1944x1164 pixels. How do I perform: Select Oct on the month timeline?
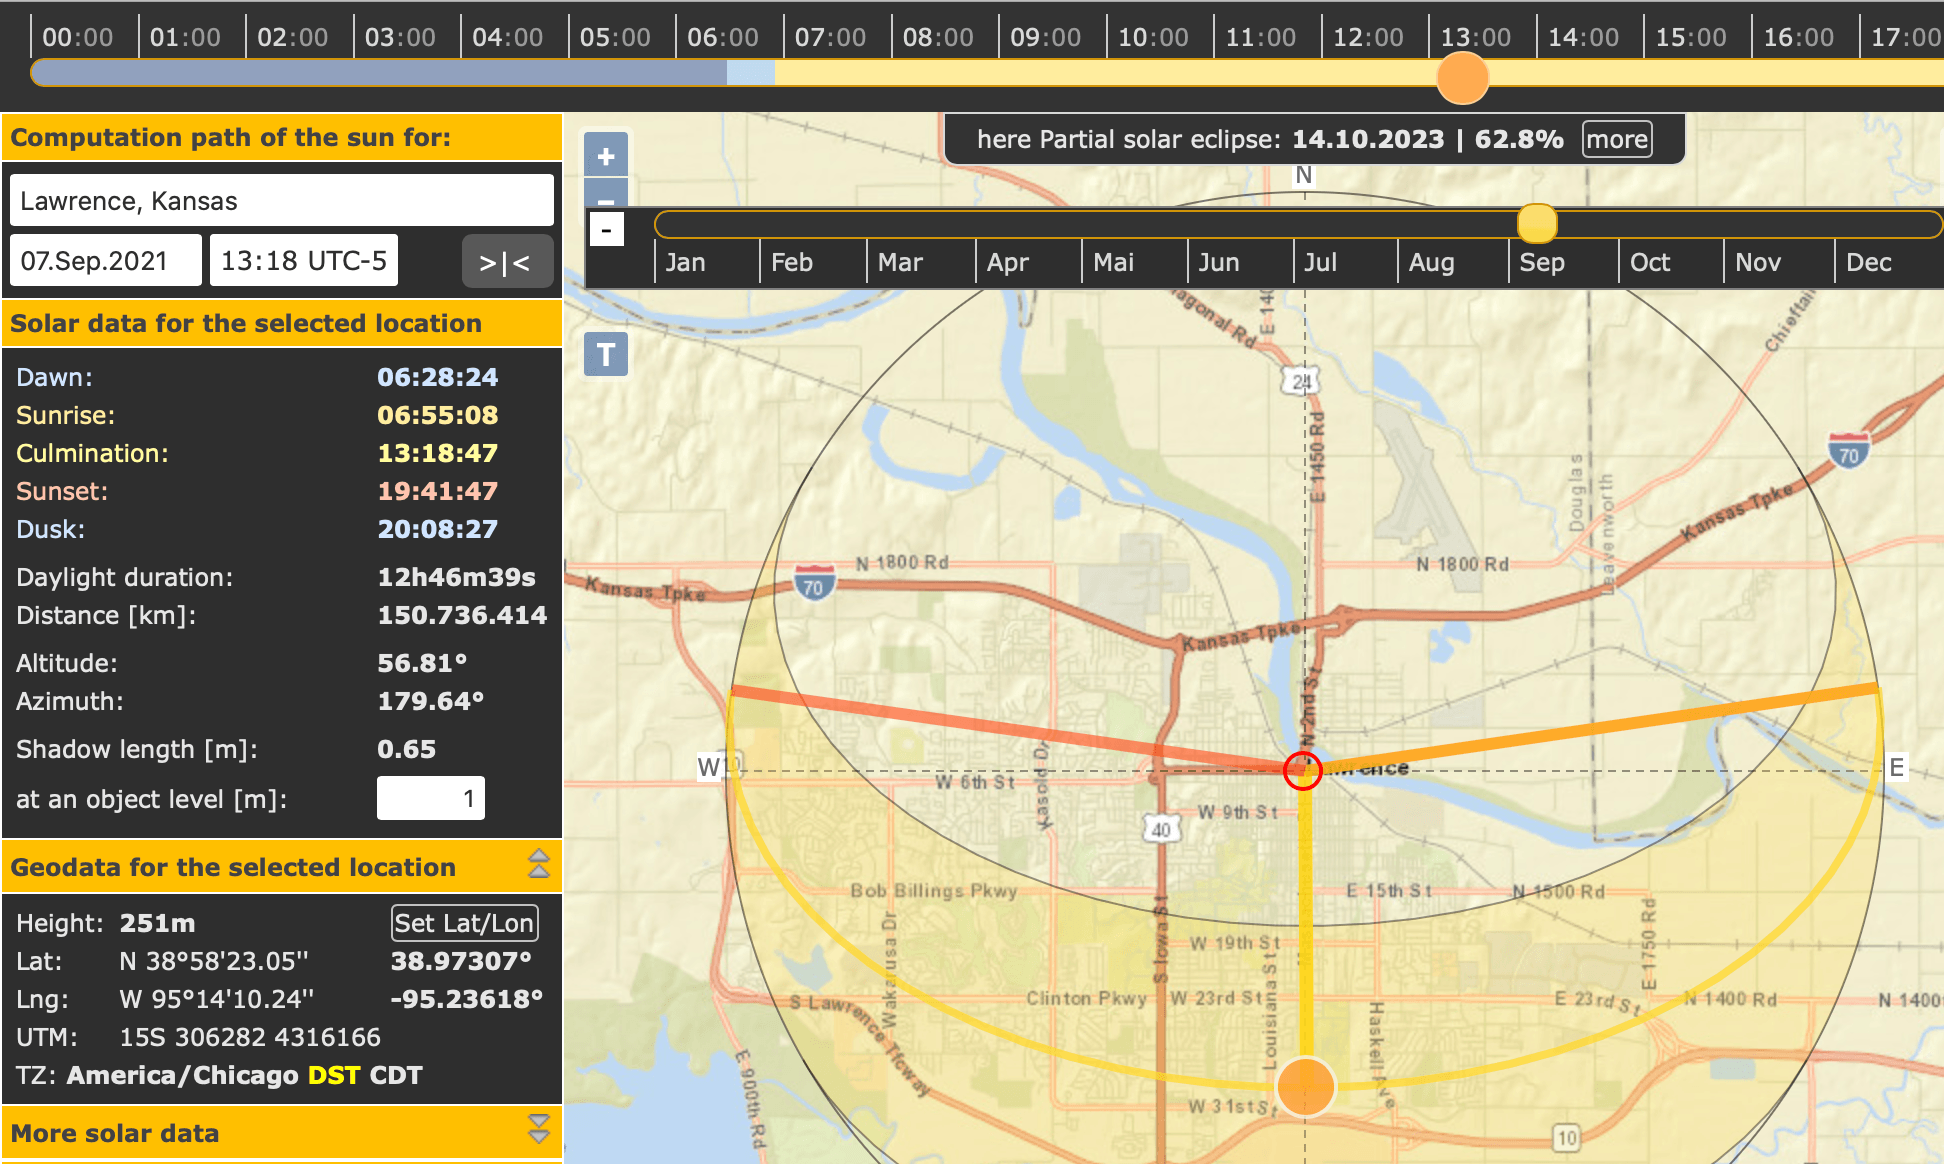(x=1650, y=263)
